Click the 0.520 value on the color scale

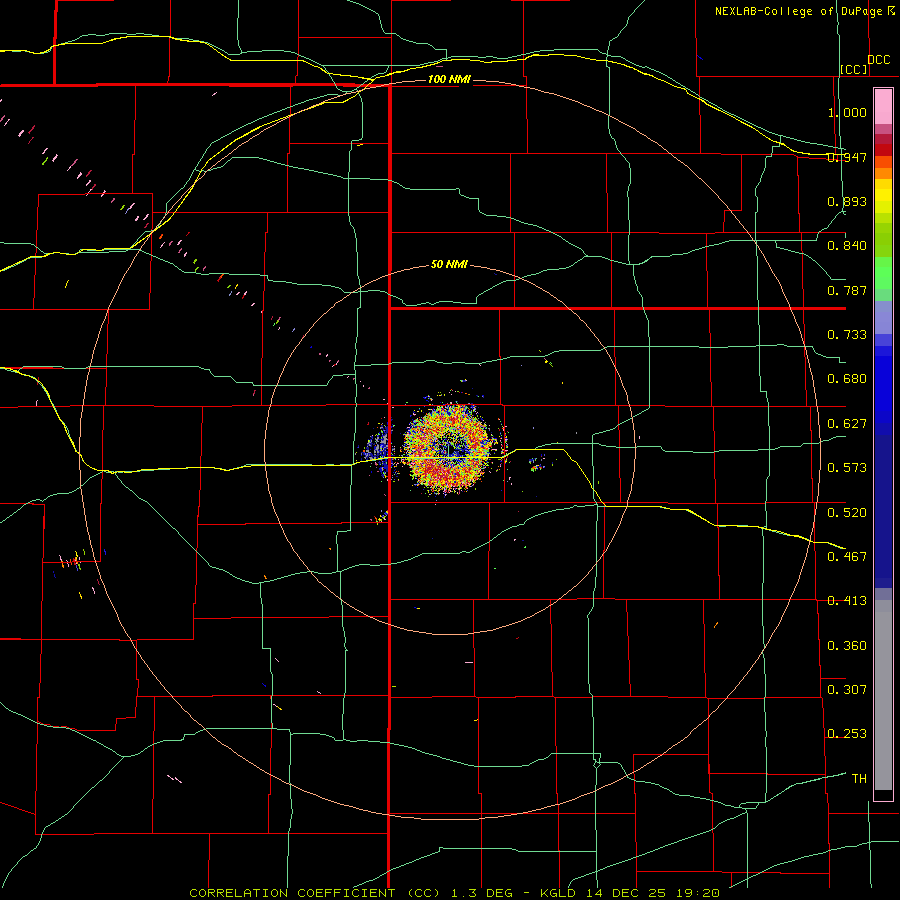[x=847, y=513]
